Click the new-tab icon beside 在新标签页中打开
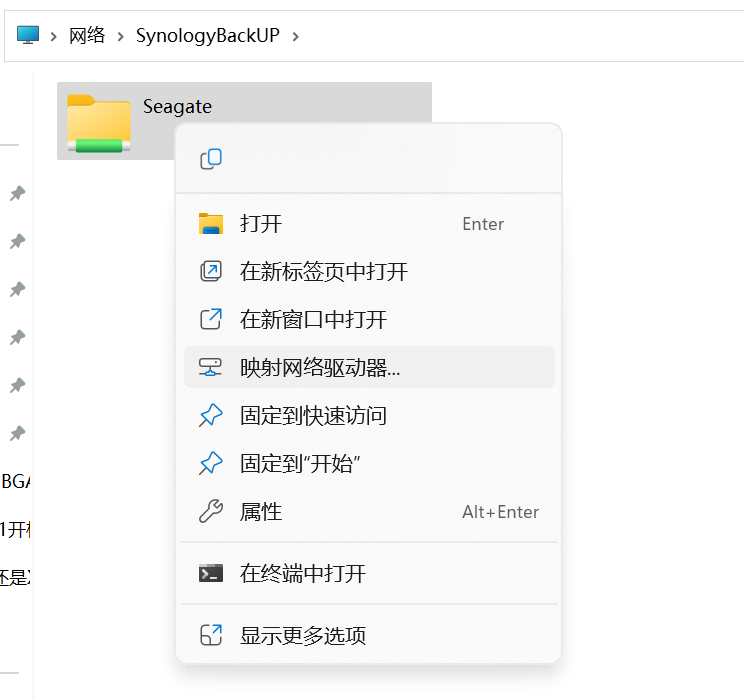This screenshot has height=699, width=744. pos(211,271)
